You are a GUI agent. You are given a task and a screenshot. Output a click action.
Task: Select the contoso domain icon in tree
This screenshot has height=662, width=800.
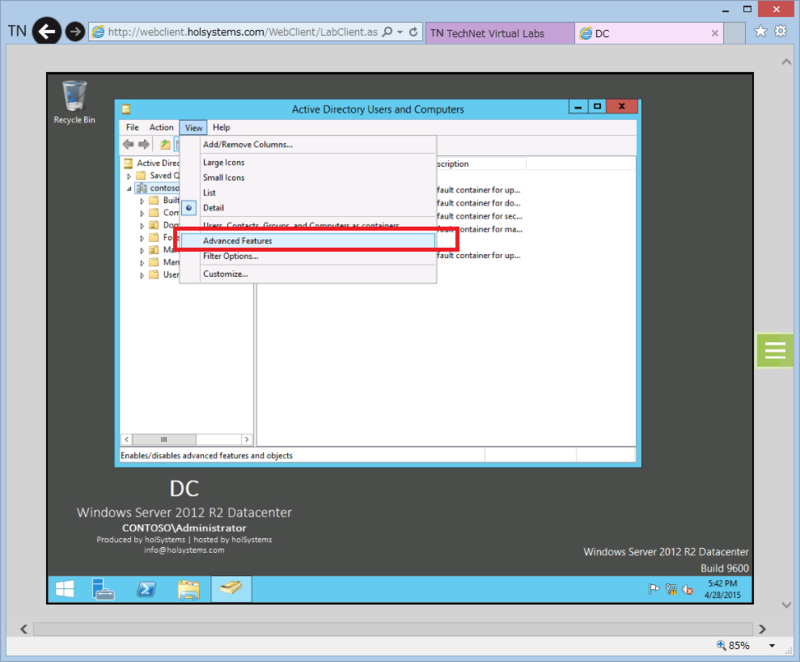[x=142, y=188]
